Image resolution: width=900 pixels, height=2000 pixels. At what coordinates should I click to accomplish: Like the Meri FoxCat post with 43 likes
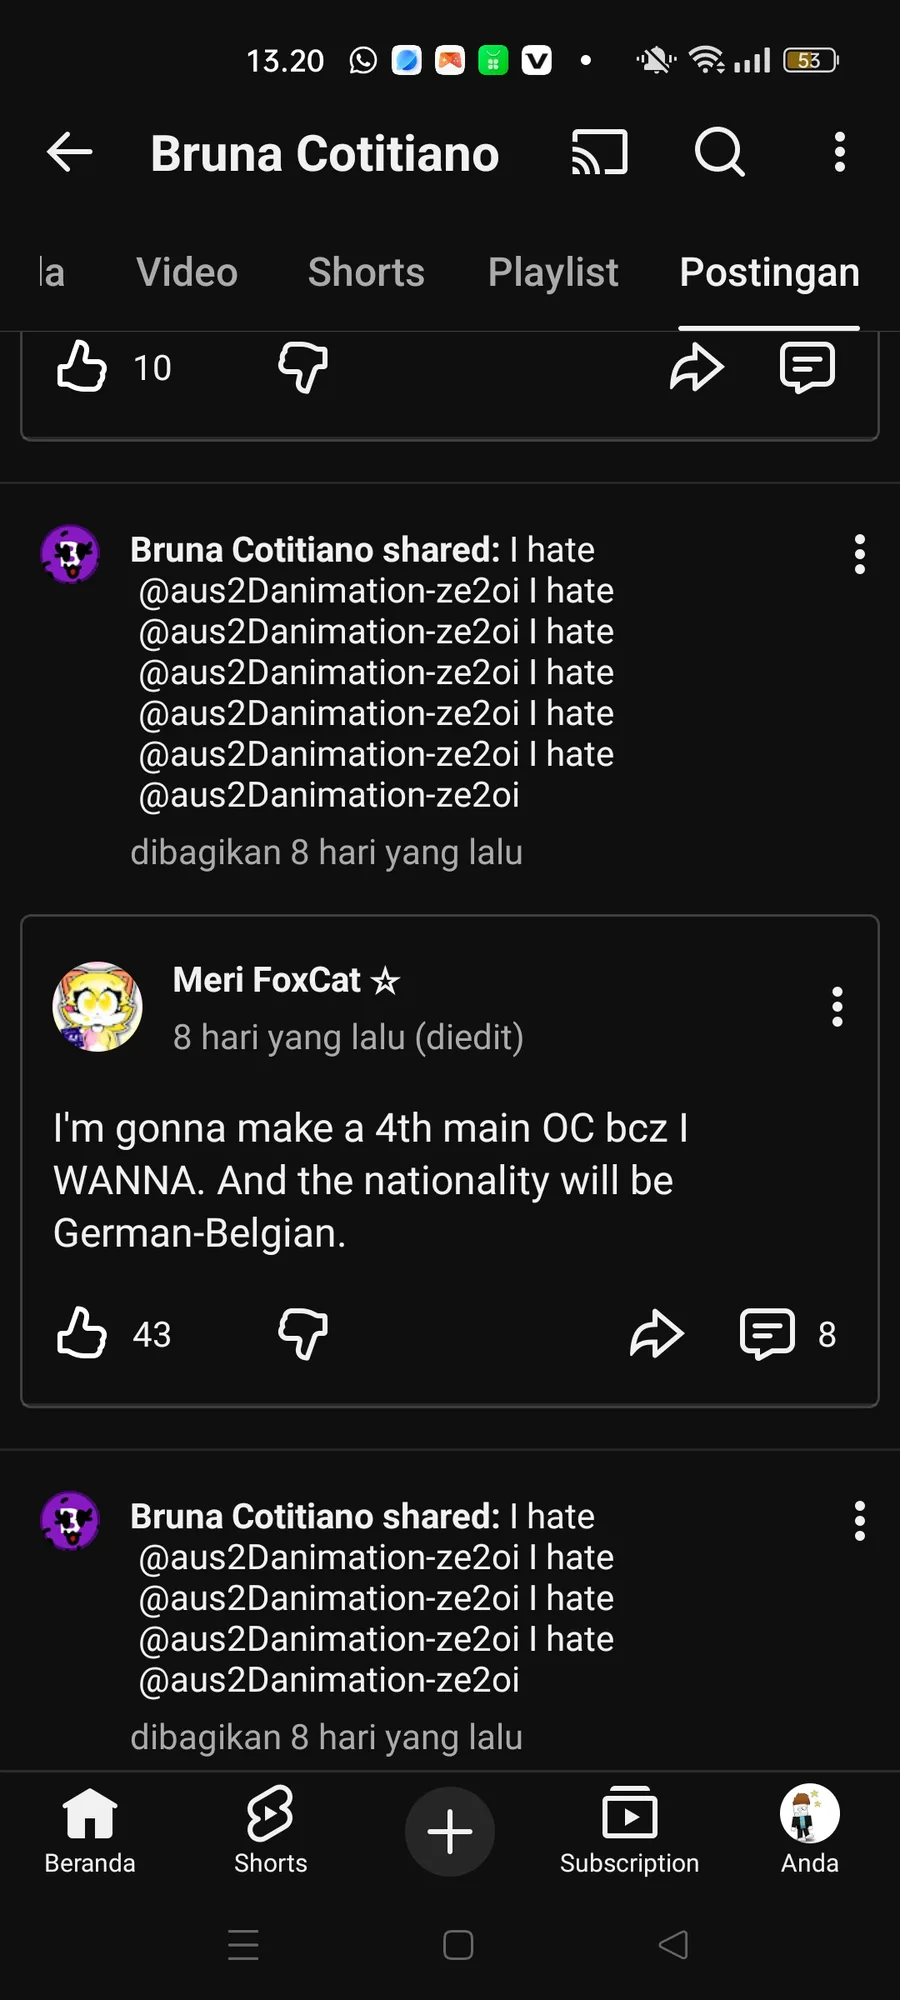[82, 1333]
